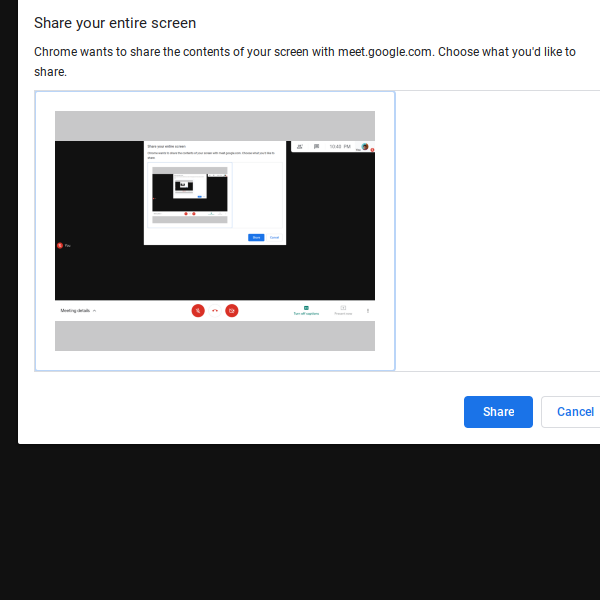Click the 10:48 PM time in the preview

point(340,146)
